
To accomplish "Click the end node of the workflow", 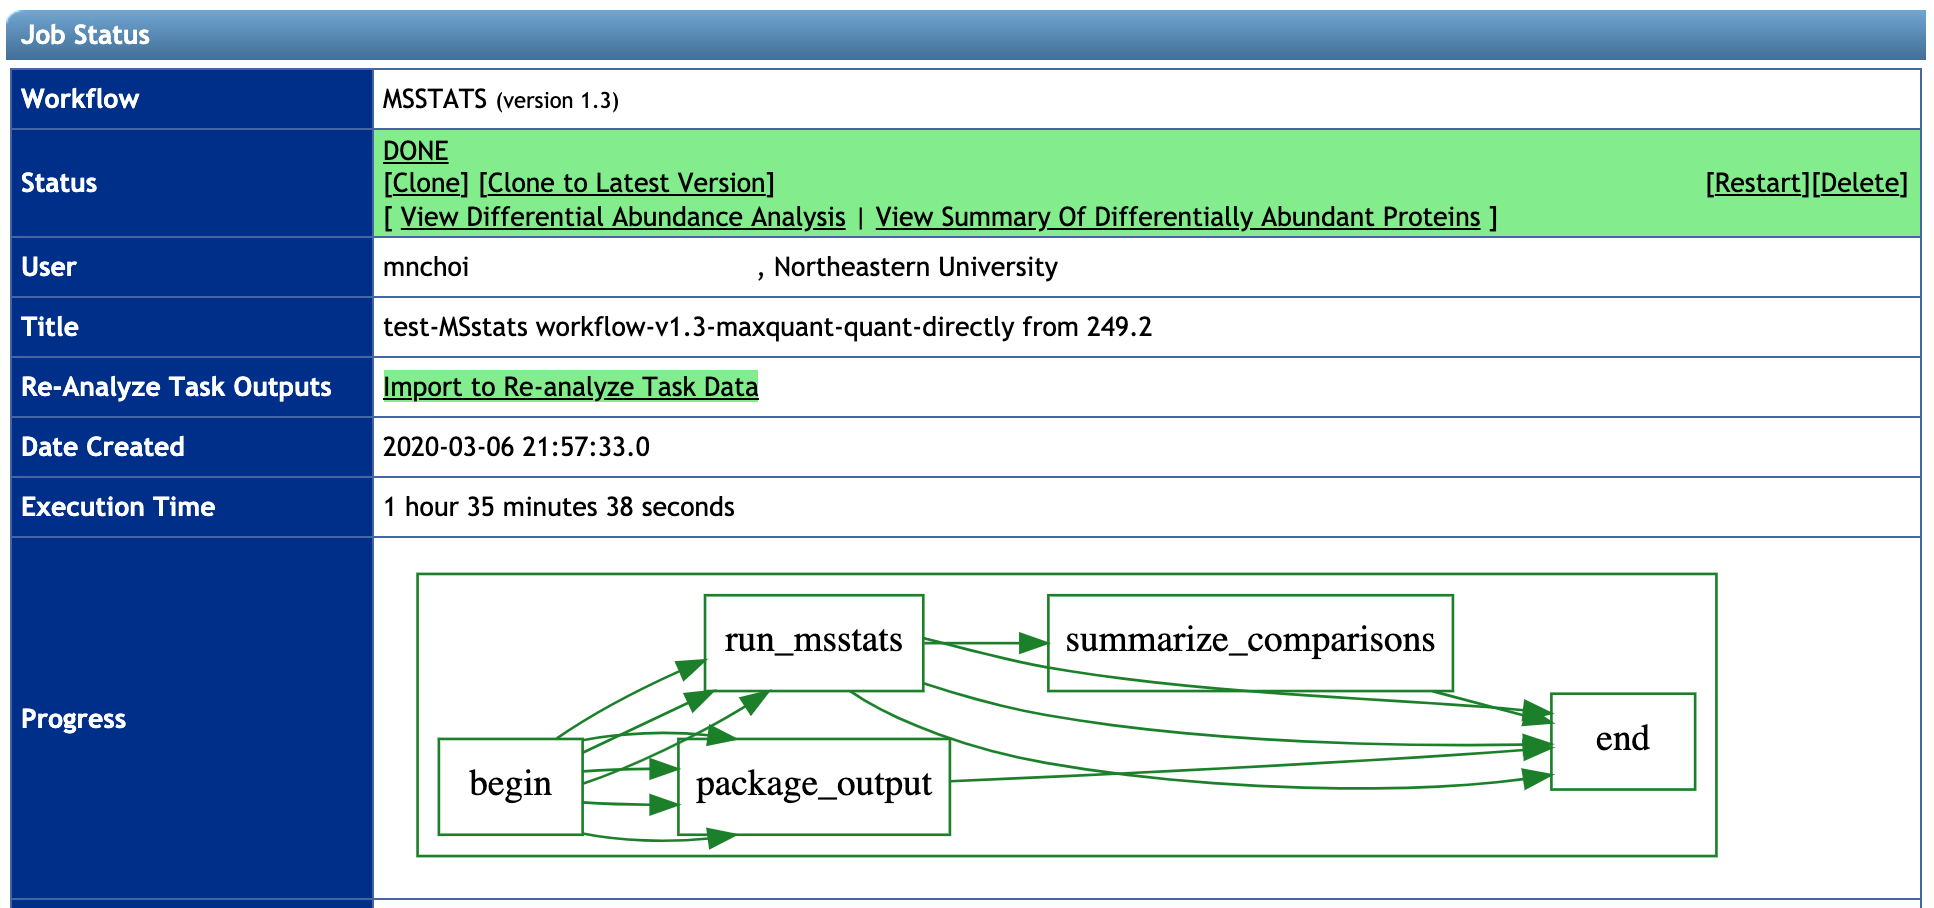I will coord(1621,740).
